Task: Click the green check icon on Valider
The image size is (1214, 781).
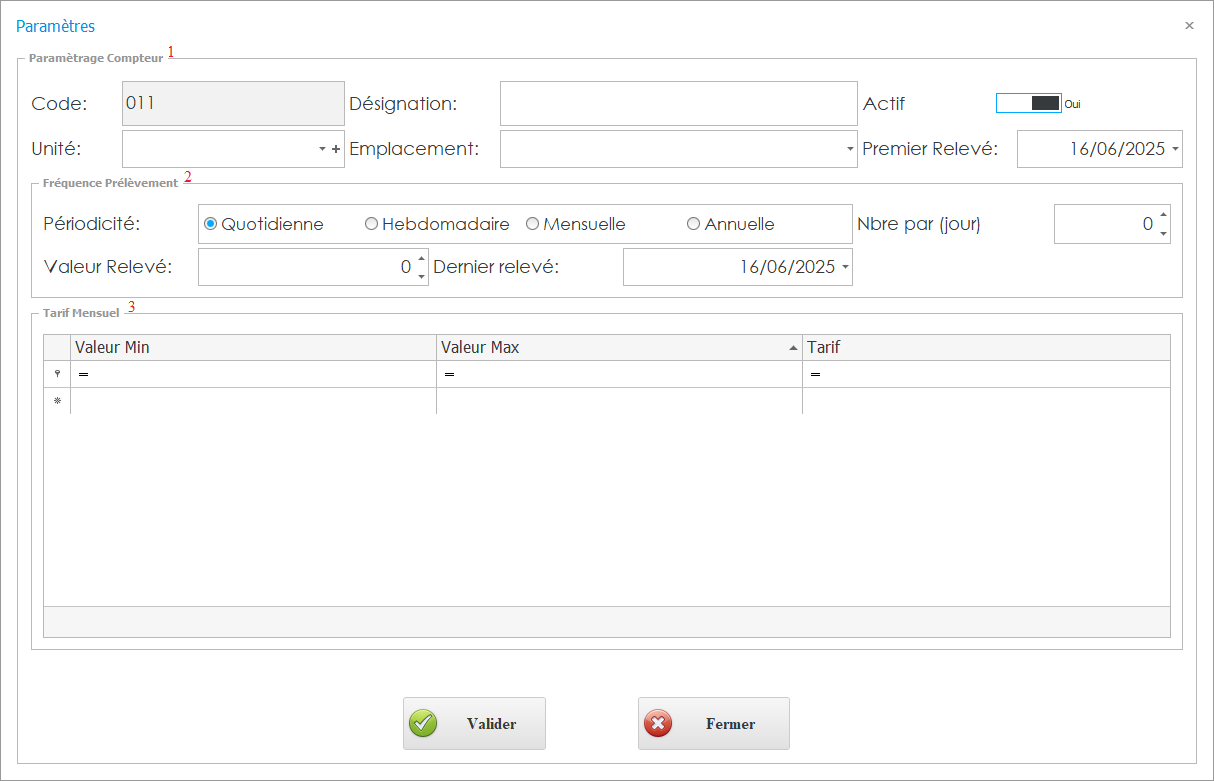Action: (x=423, y=723)
